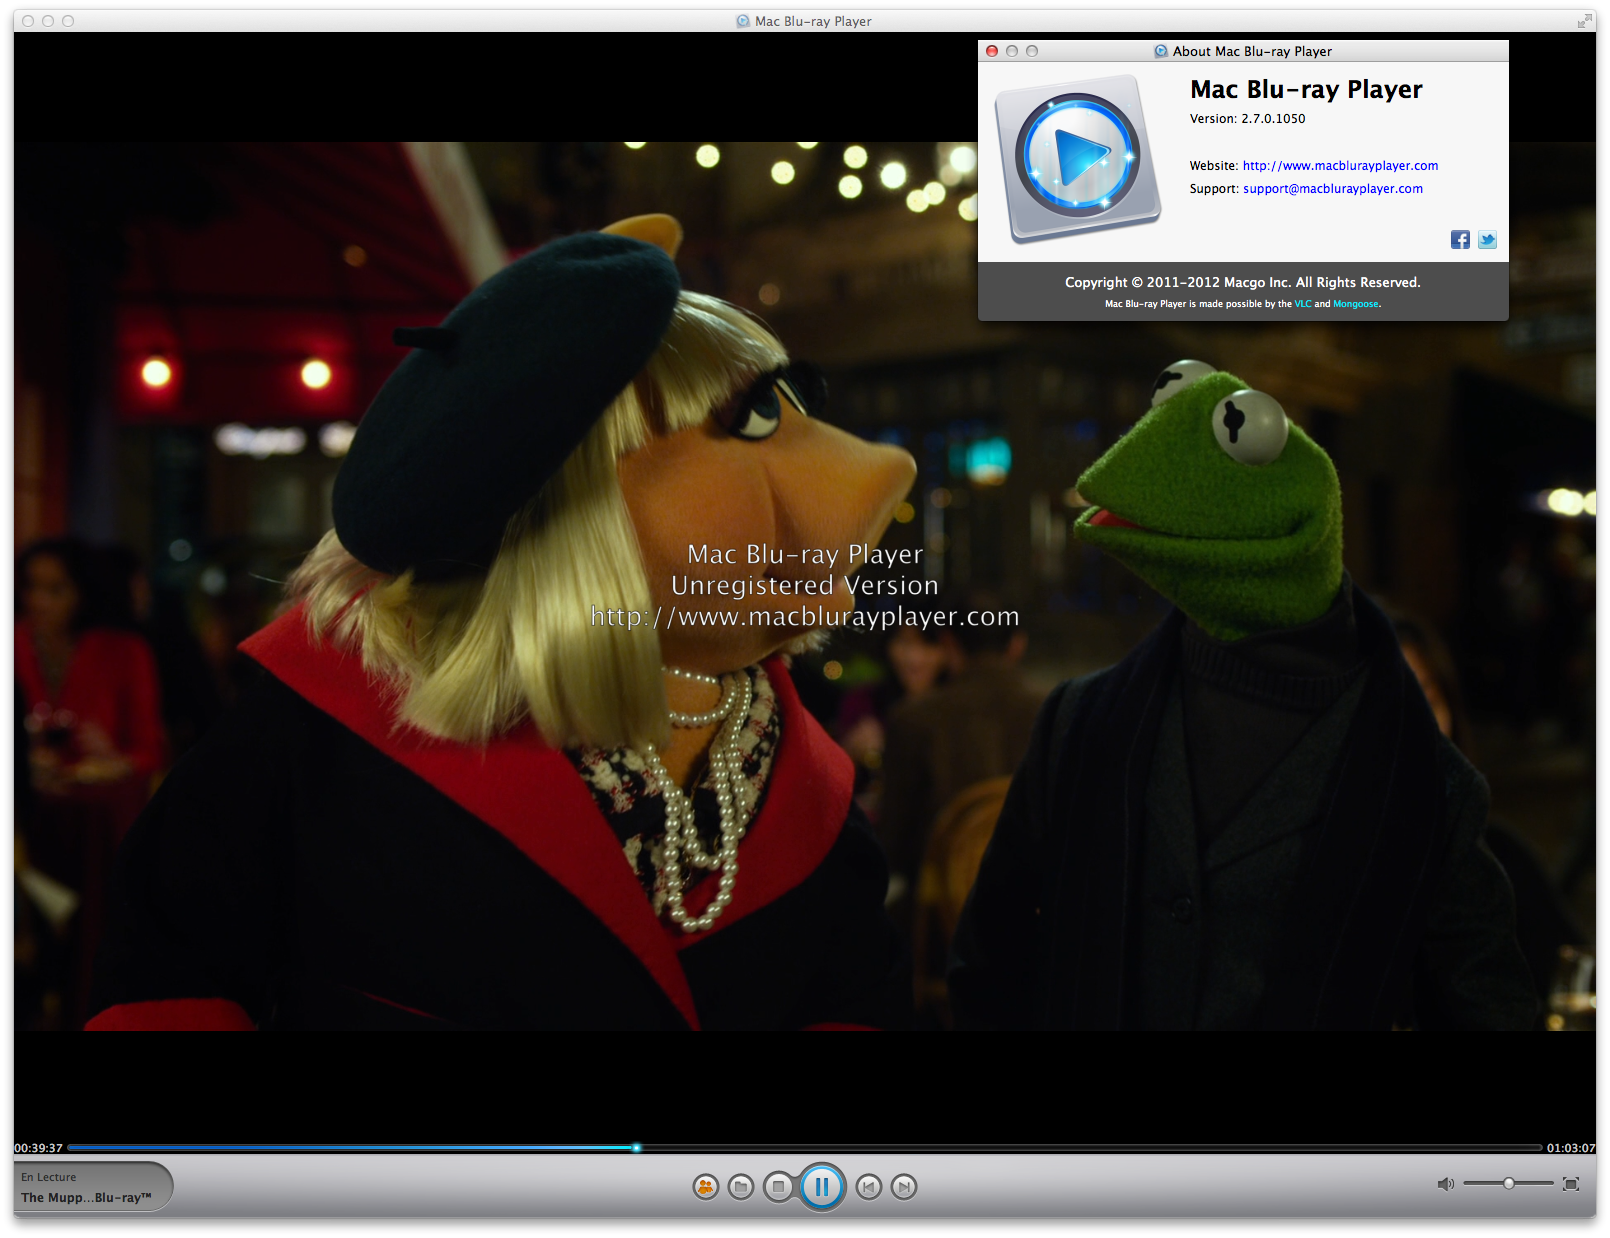Click the now-playing title display panel
The image size is (1610, 1238).
[92, 1187]
